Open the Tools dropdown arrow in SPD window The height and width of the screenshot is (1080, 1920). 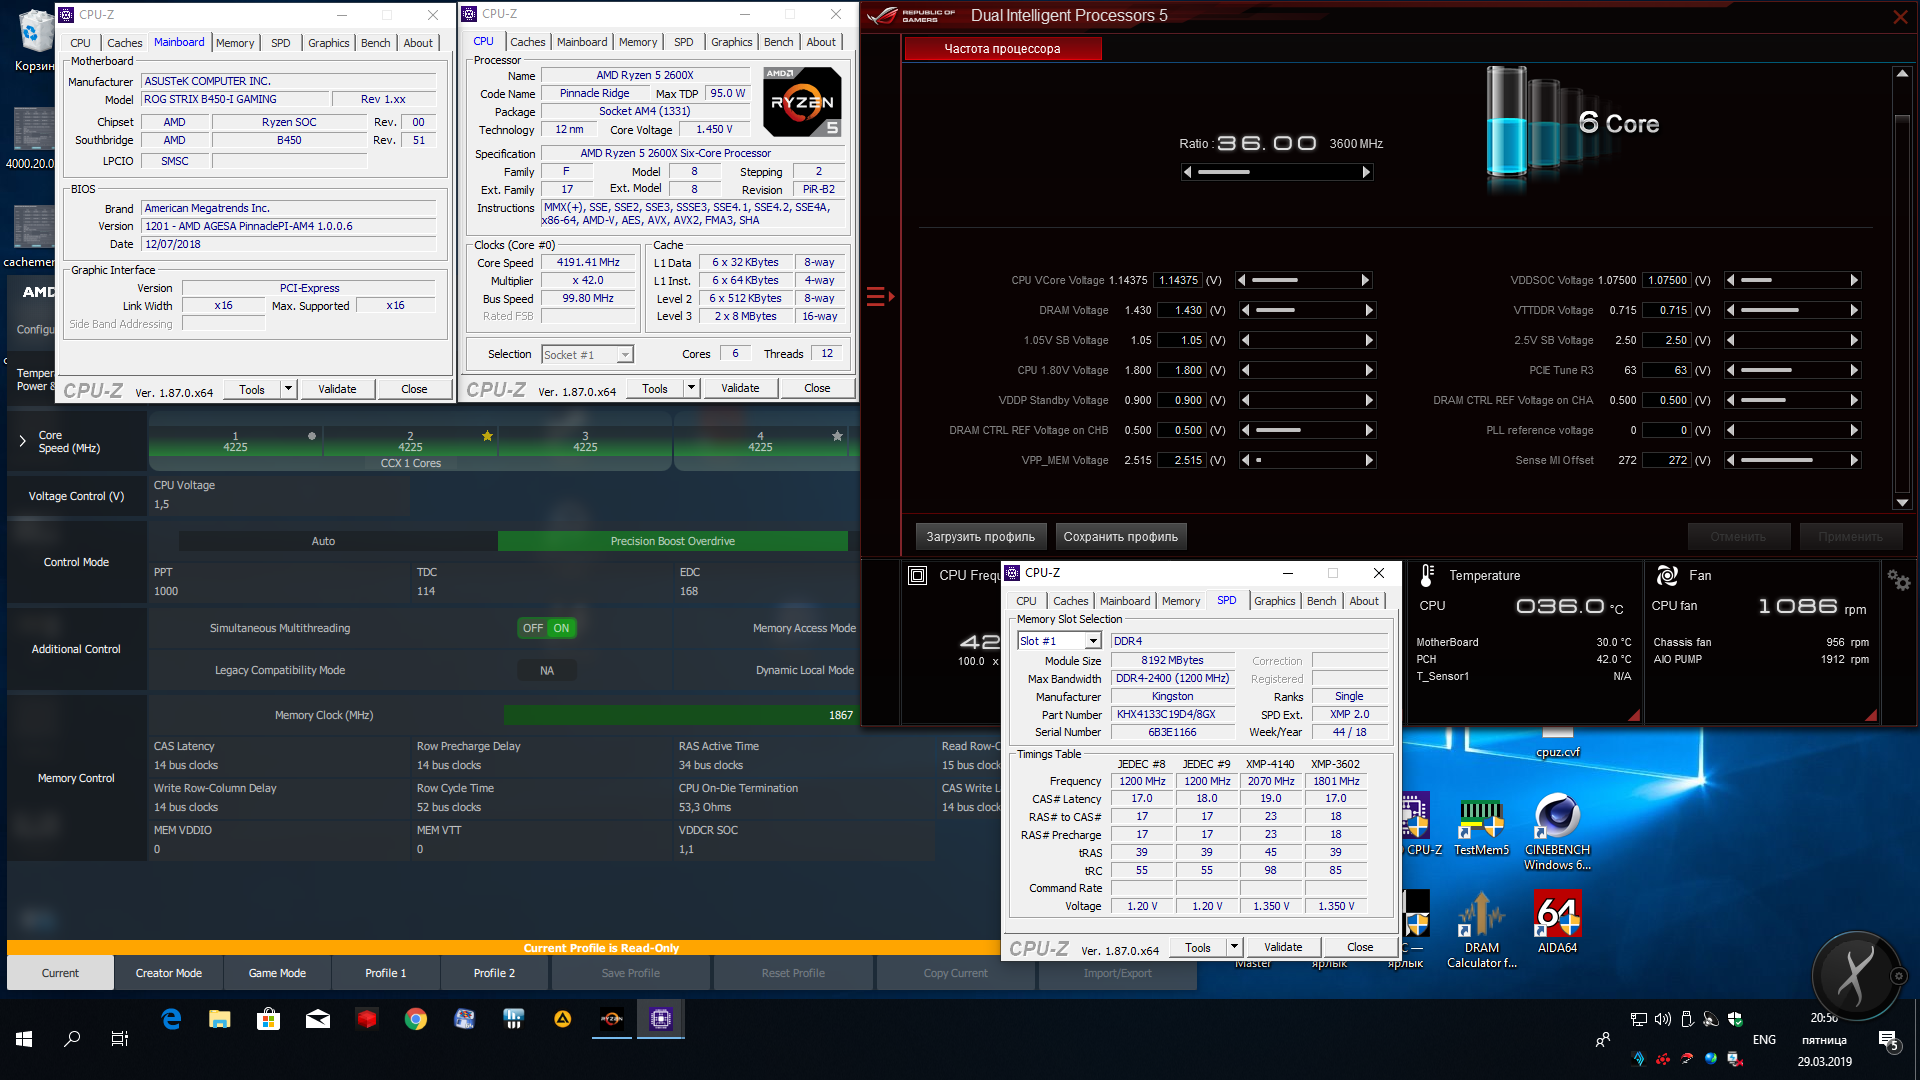pyautogui.click(x=1234, y=947)
